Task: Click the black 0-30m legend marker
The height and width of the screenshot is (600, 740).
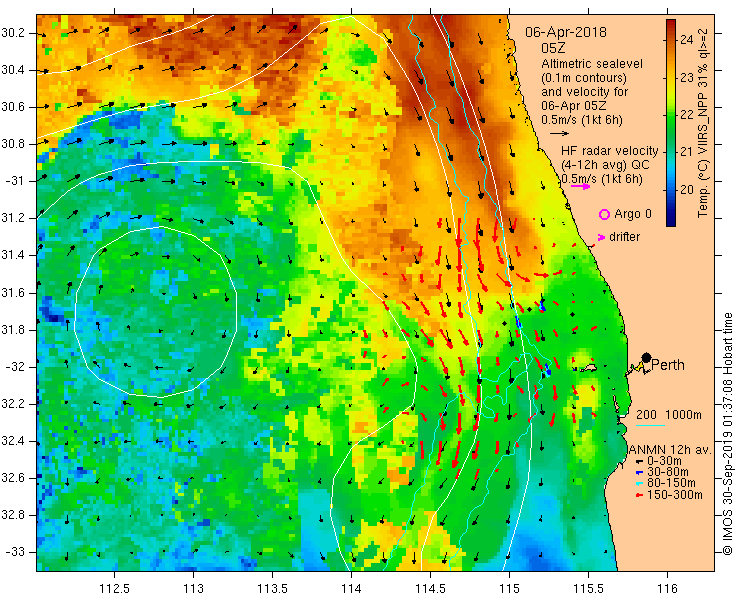Action: tap(639, 461)
